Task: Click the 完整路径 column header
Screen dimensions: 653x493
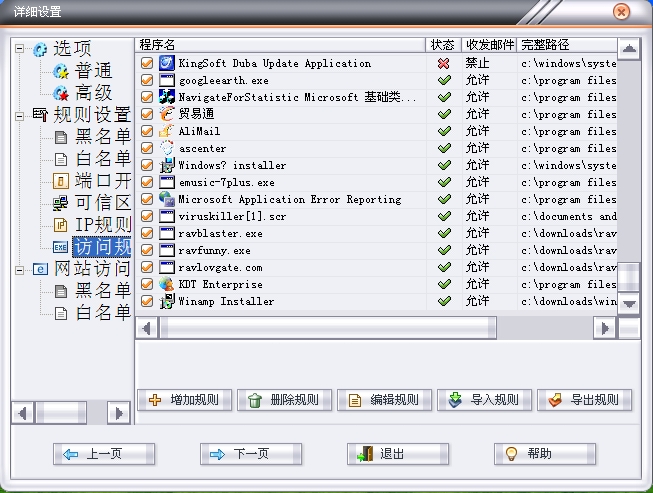Action: pos(567,45)
